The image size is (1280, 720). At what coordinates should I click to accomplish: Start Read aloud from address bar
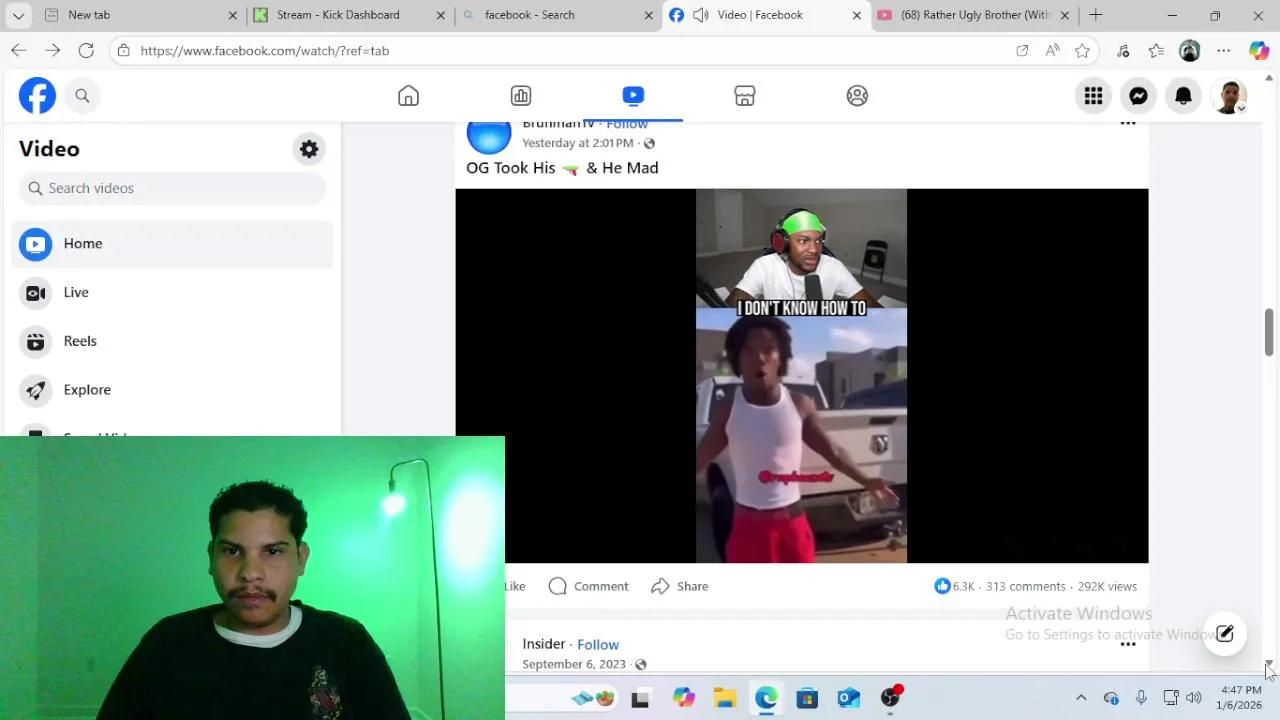point(1052,51)
